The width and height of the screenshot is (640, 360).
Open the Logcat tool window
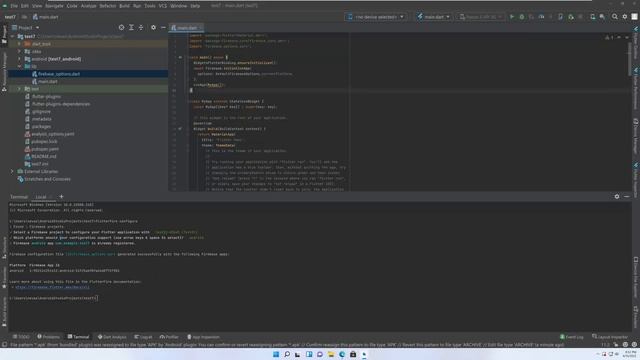(x=143, y=337)
